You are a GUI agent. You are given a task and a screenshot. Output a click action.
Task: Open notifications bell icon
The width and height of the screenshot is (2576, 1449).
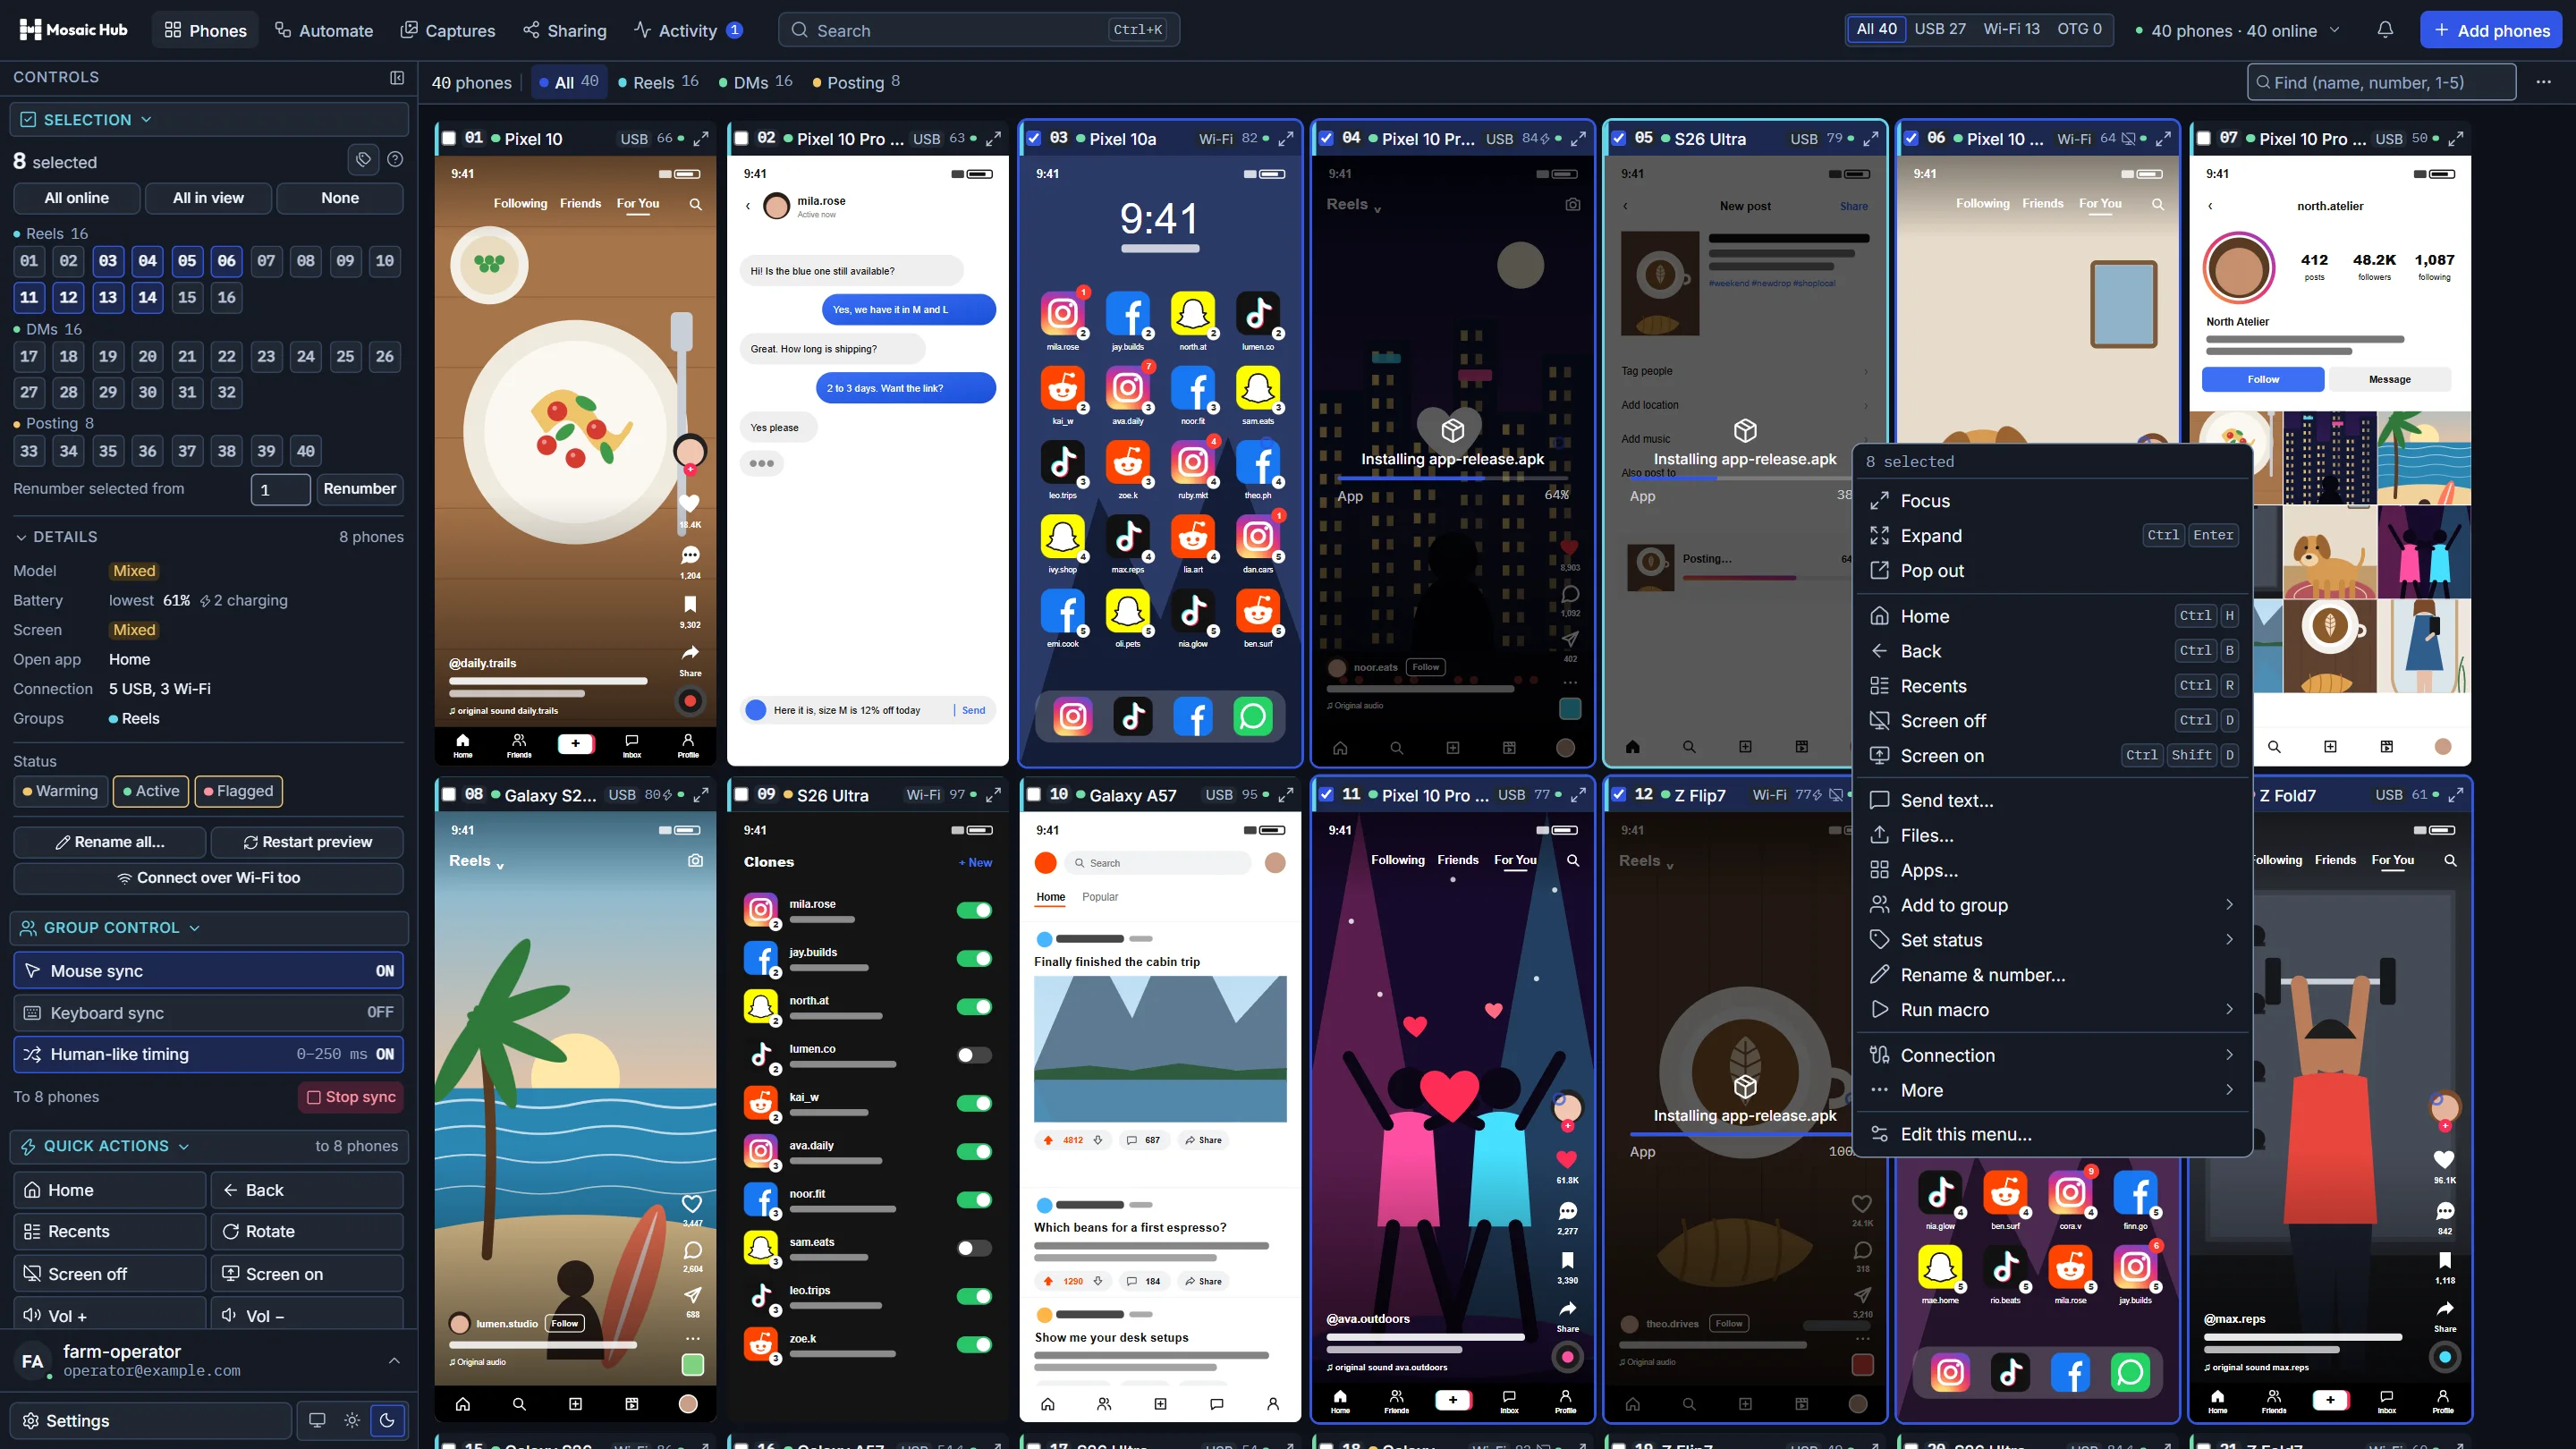coord(2385,30)
